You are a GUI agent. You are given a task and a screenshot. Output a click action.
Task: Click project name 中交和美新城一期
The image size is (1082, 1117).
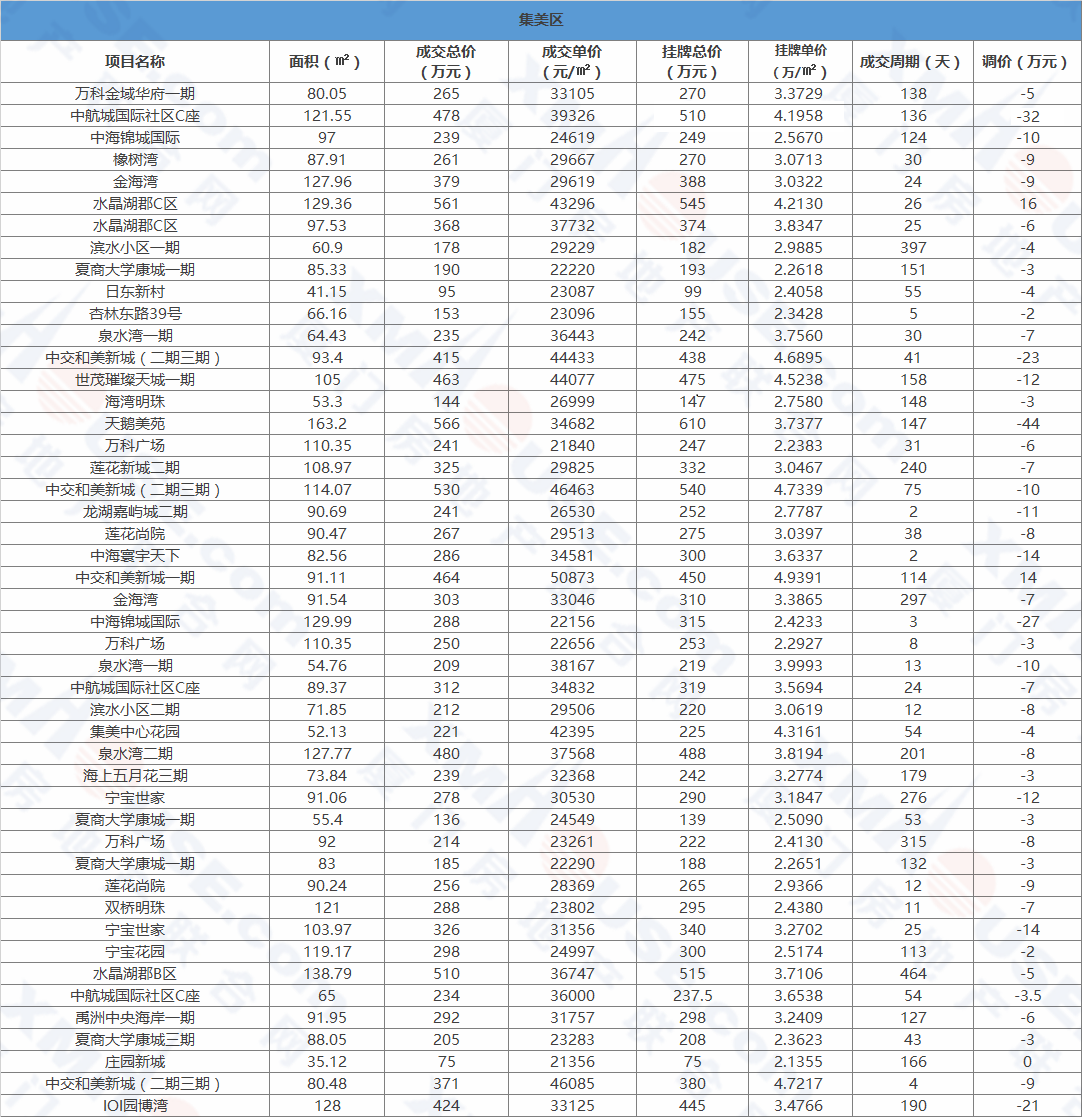pyautogui.click(x=135, y=578)
